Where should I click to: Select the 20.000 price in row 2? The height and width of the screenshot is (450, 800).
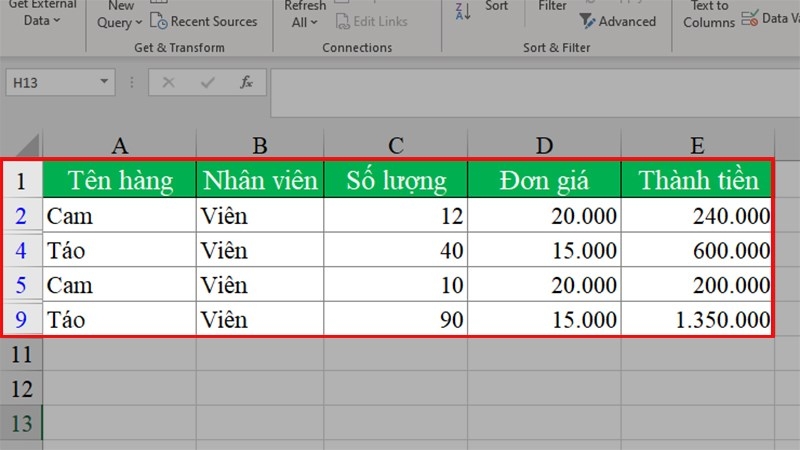544,215
